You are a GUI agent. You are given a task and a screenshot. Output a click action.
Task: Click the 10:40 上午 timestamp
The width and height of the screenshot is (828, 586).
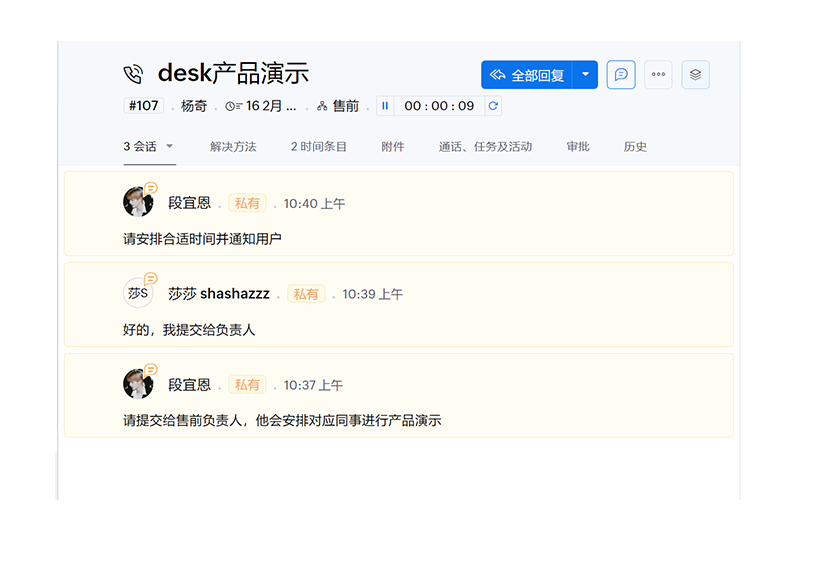click(314, 204)
